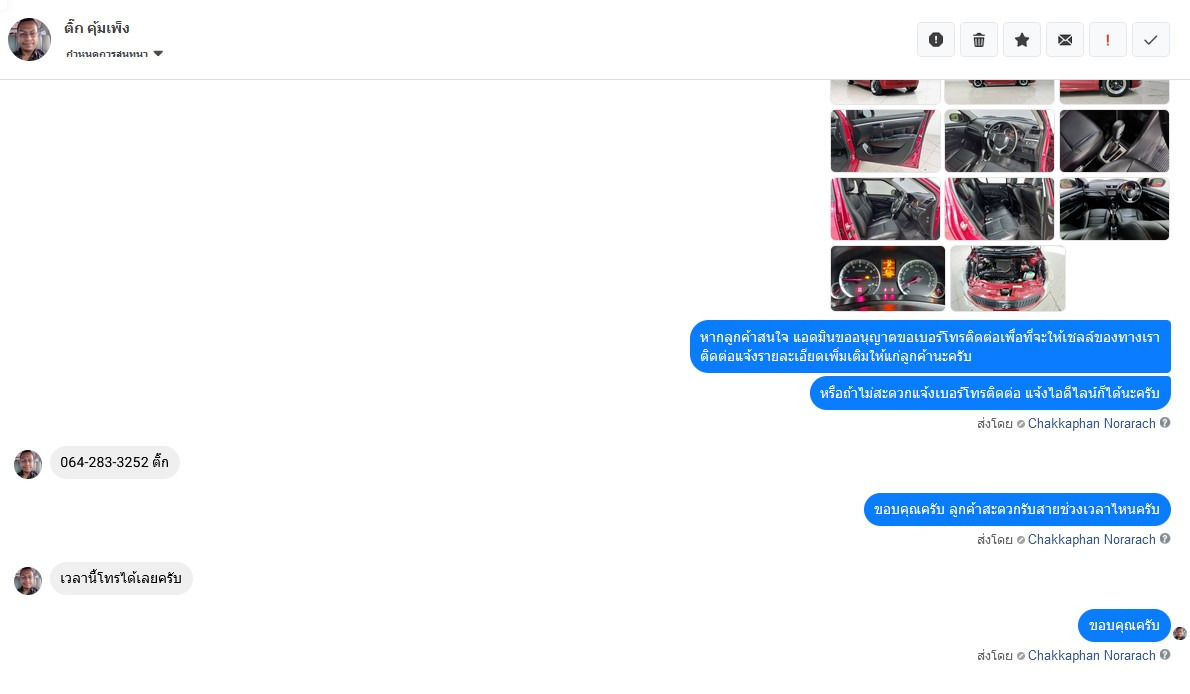Open customer profile picture in header
This screenshot has height=694, width=1190.
coord(30,39)
